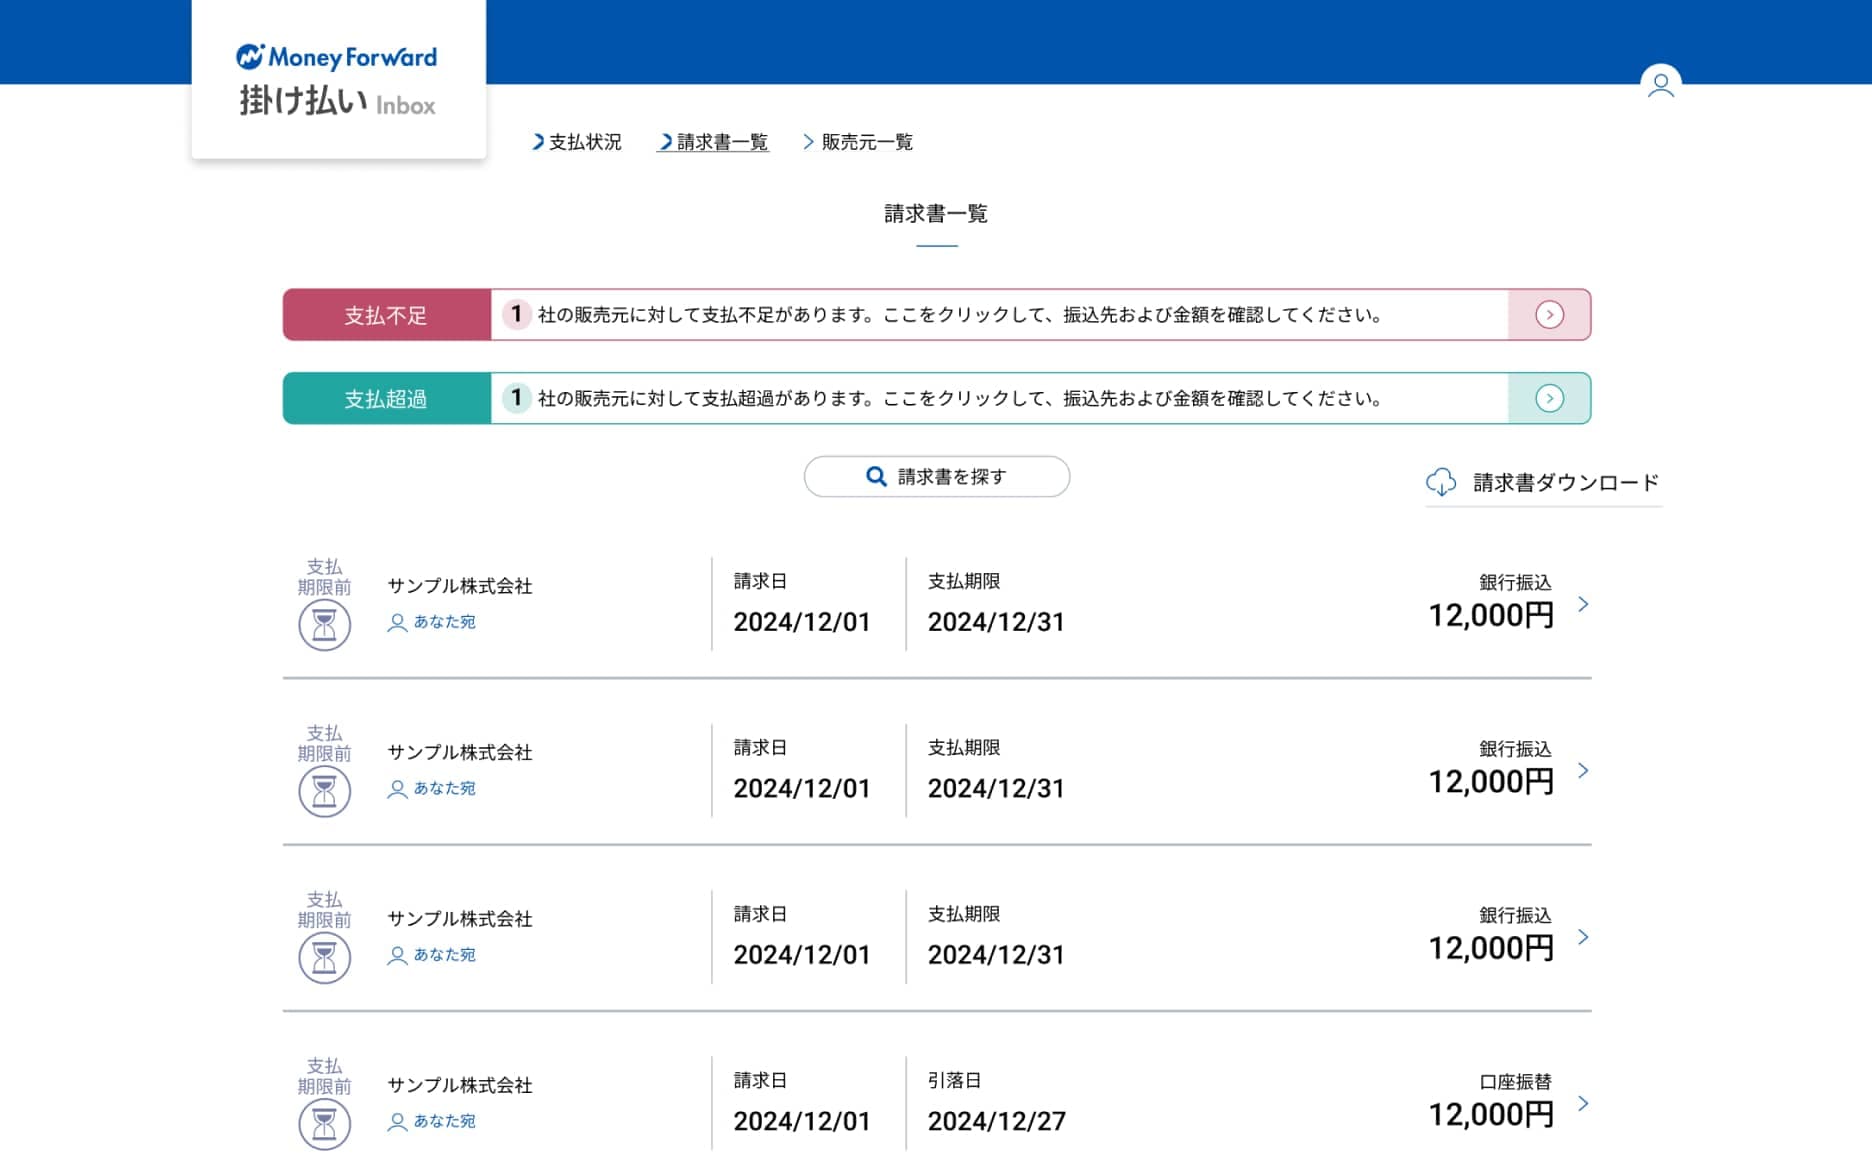Click the hourglass icon on second invoice
1872x1166 pixels.
324,791
